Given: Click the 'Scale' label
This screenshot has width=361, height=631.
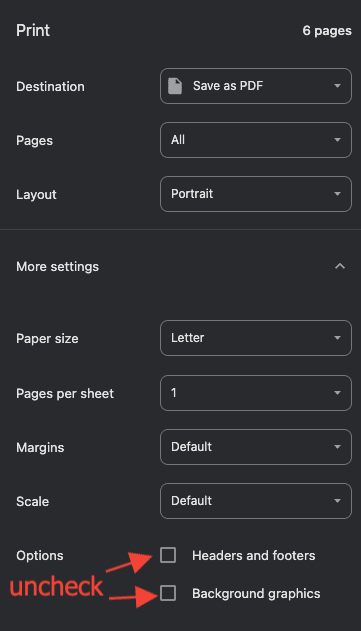Looking at the screenshot, I should click(x=32, y=501).
